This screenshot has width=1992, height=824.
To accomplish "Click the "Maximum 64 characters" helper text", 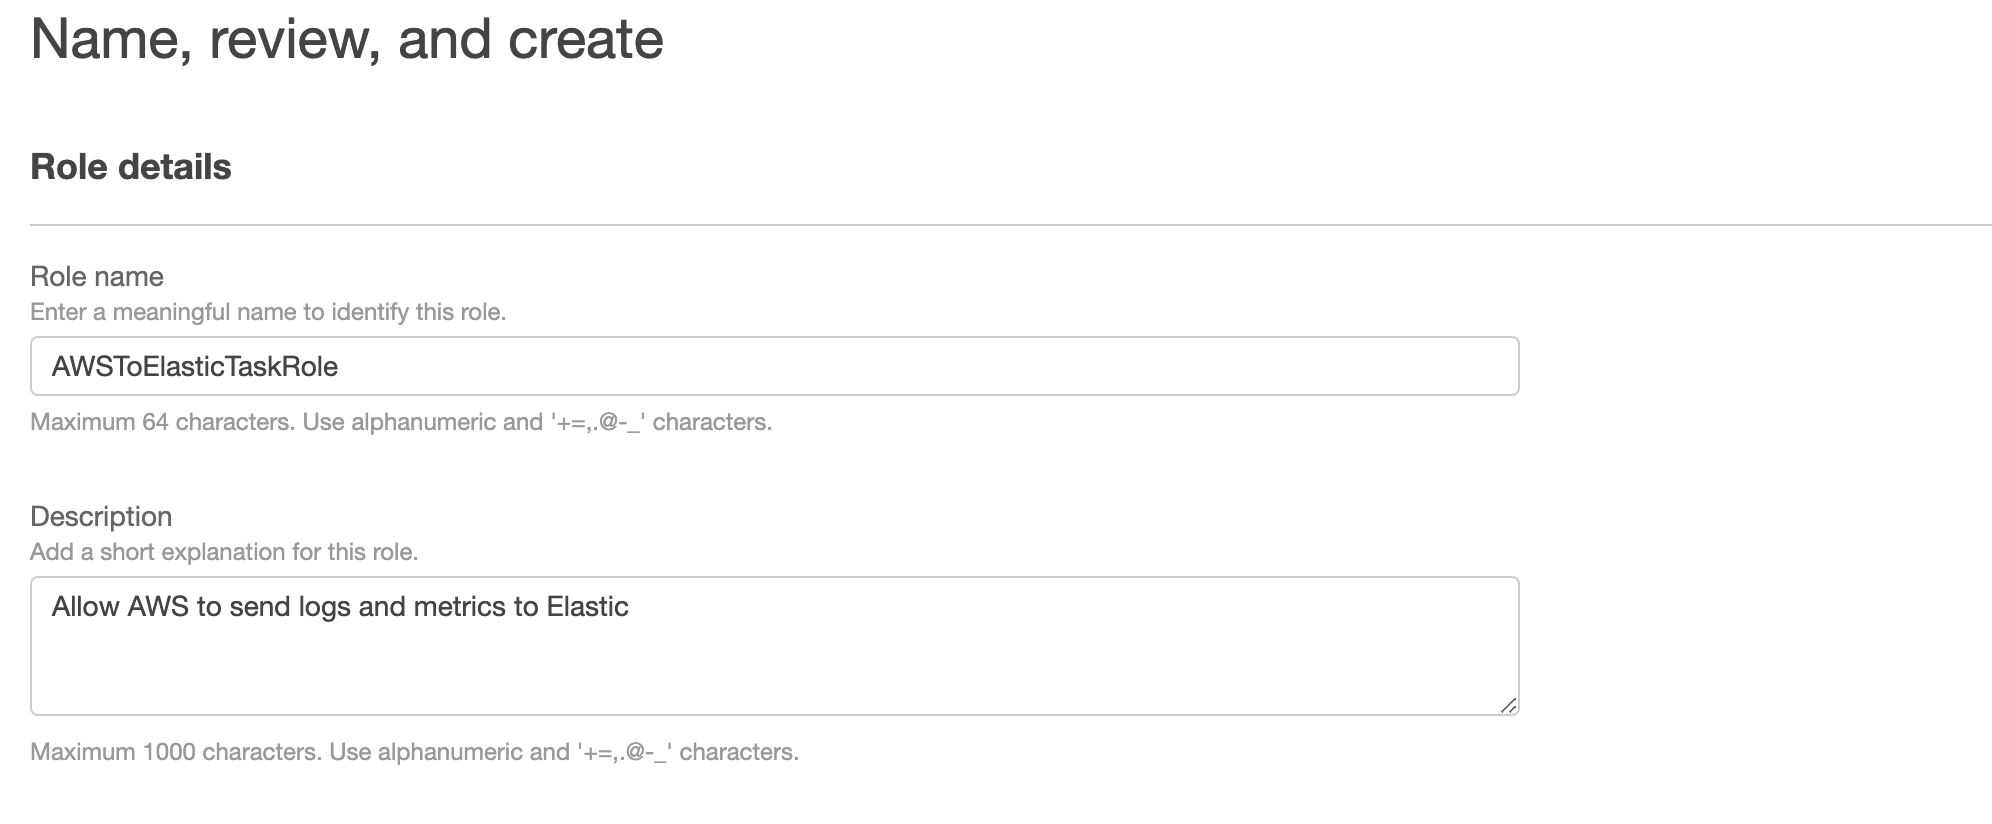I will (x=162, y=422).
